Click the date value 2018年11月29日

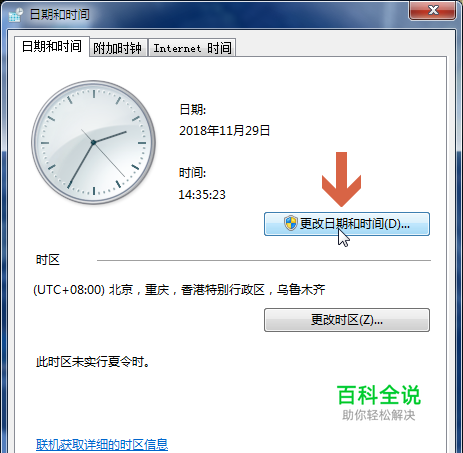click(225, 131)
